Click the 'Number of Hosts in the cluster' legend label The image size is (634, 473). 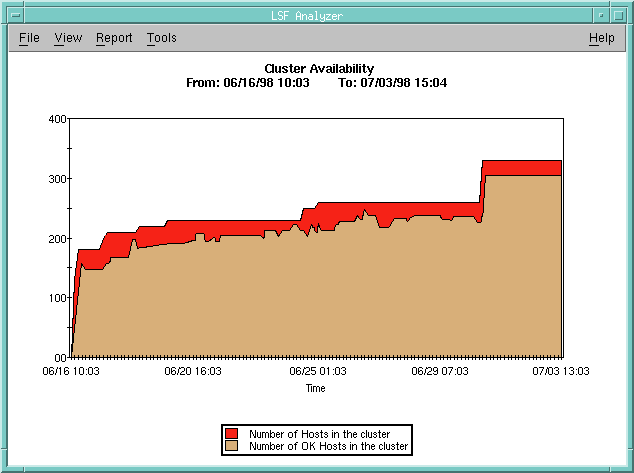coord(319,434)
